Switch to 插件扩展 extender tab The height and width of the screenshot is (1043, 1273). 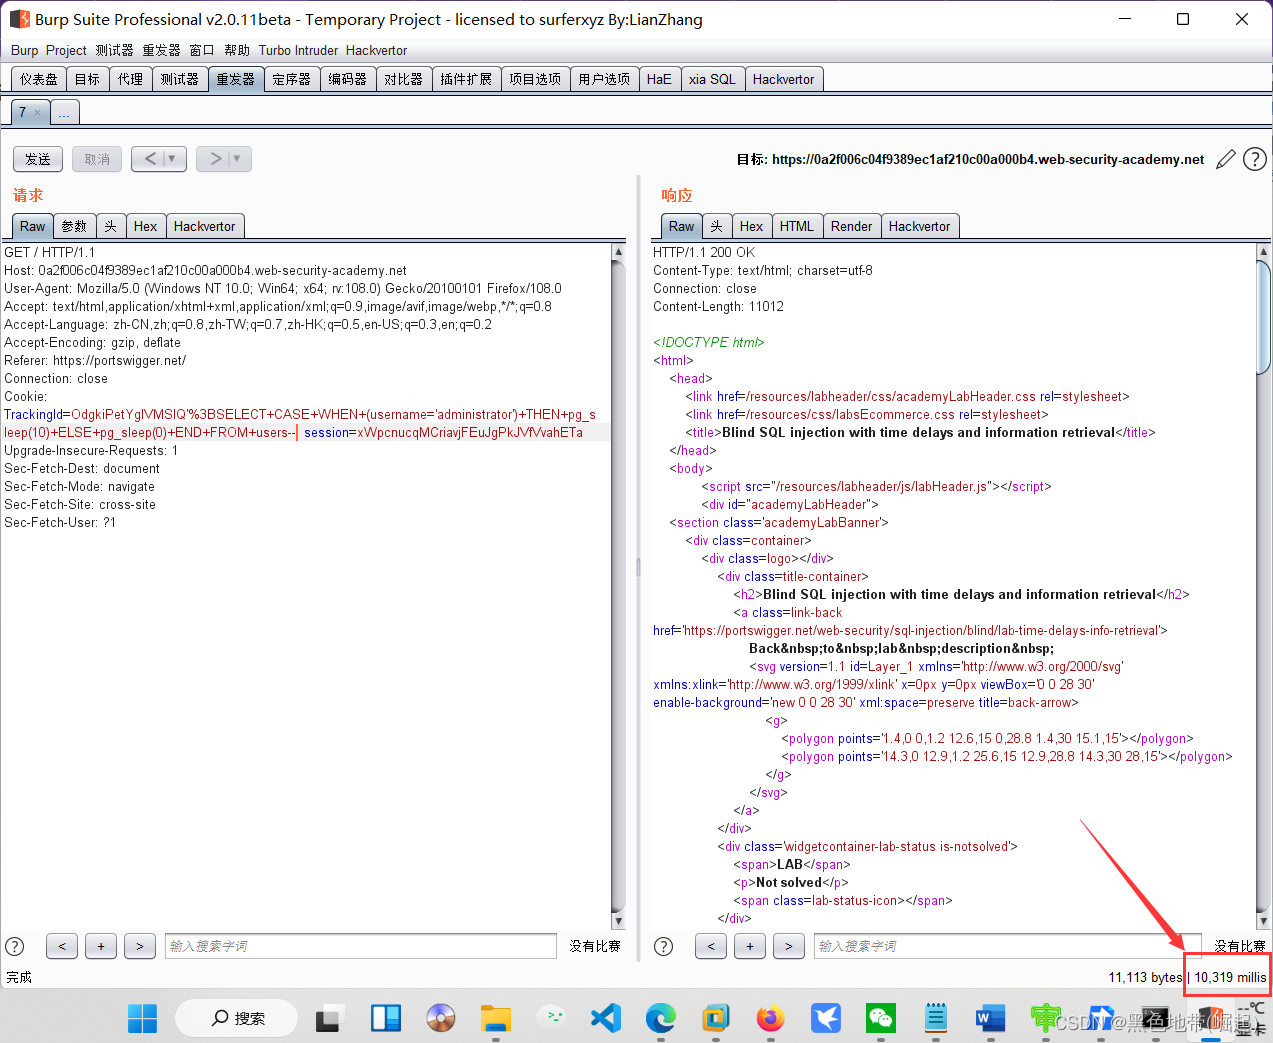click(466, 79)
